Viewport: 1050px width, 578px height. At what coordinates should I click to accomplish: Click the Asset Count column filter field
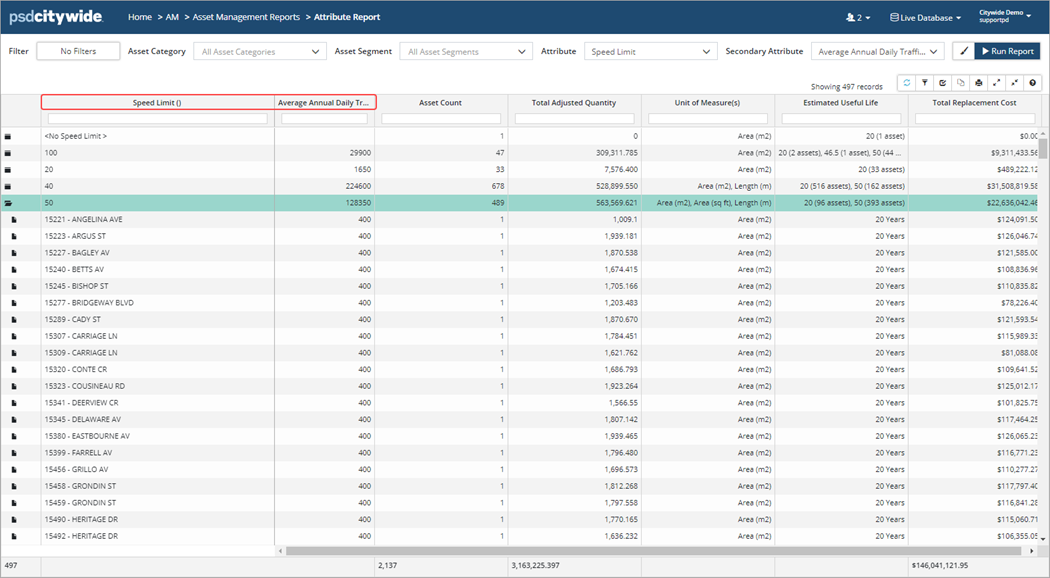[440, 119]
